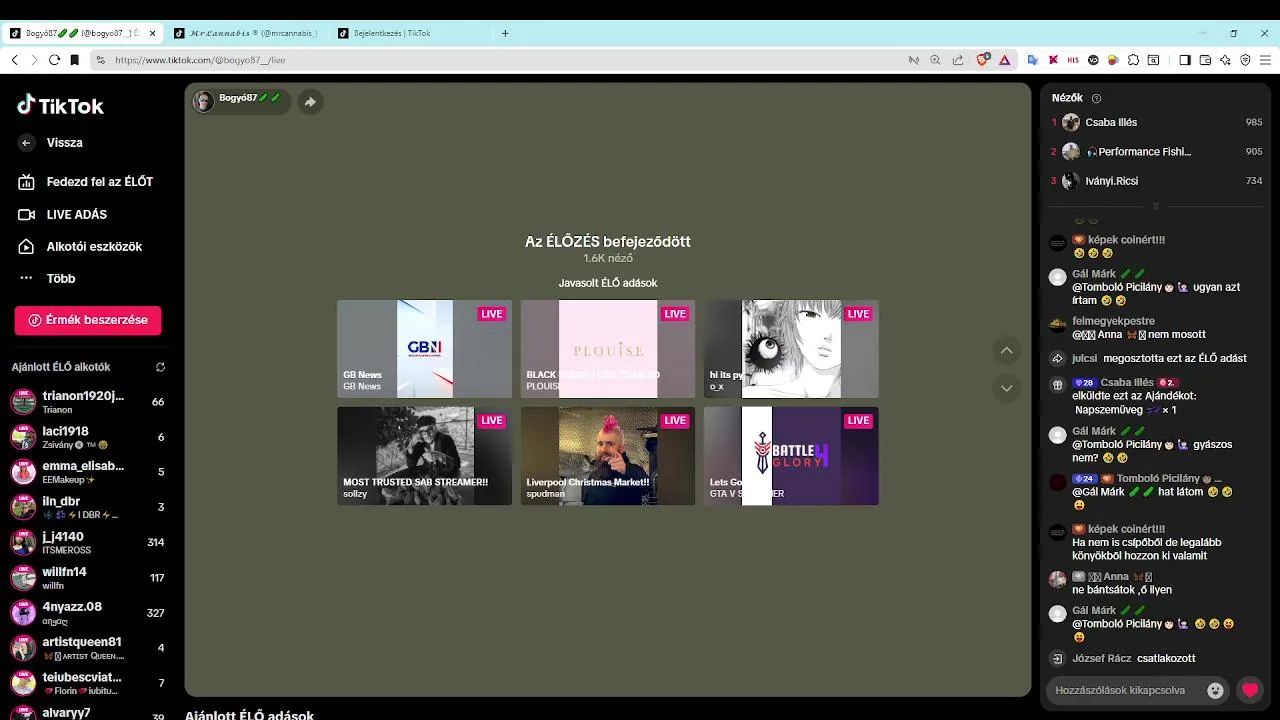
Task: Send a like with heart button
Action: [x=1249, y=690]
